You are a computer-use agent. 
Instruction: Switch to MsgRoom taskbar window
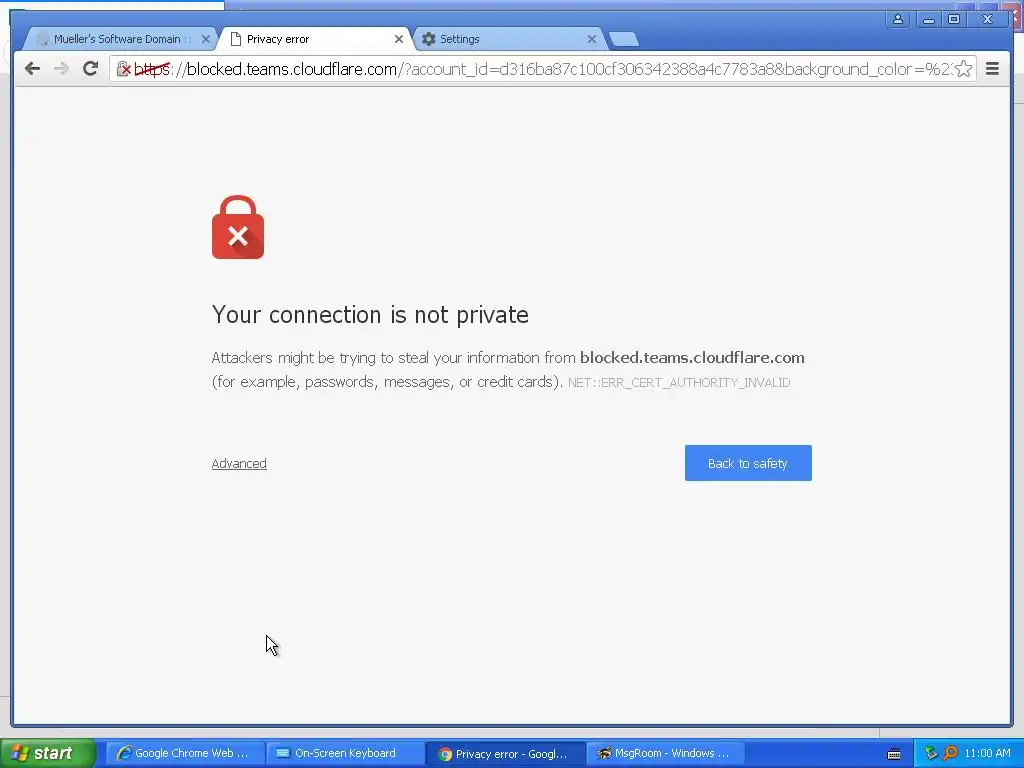(x=662, y=753)
